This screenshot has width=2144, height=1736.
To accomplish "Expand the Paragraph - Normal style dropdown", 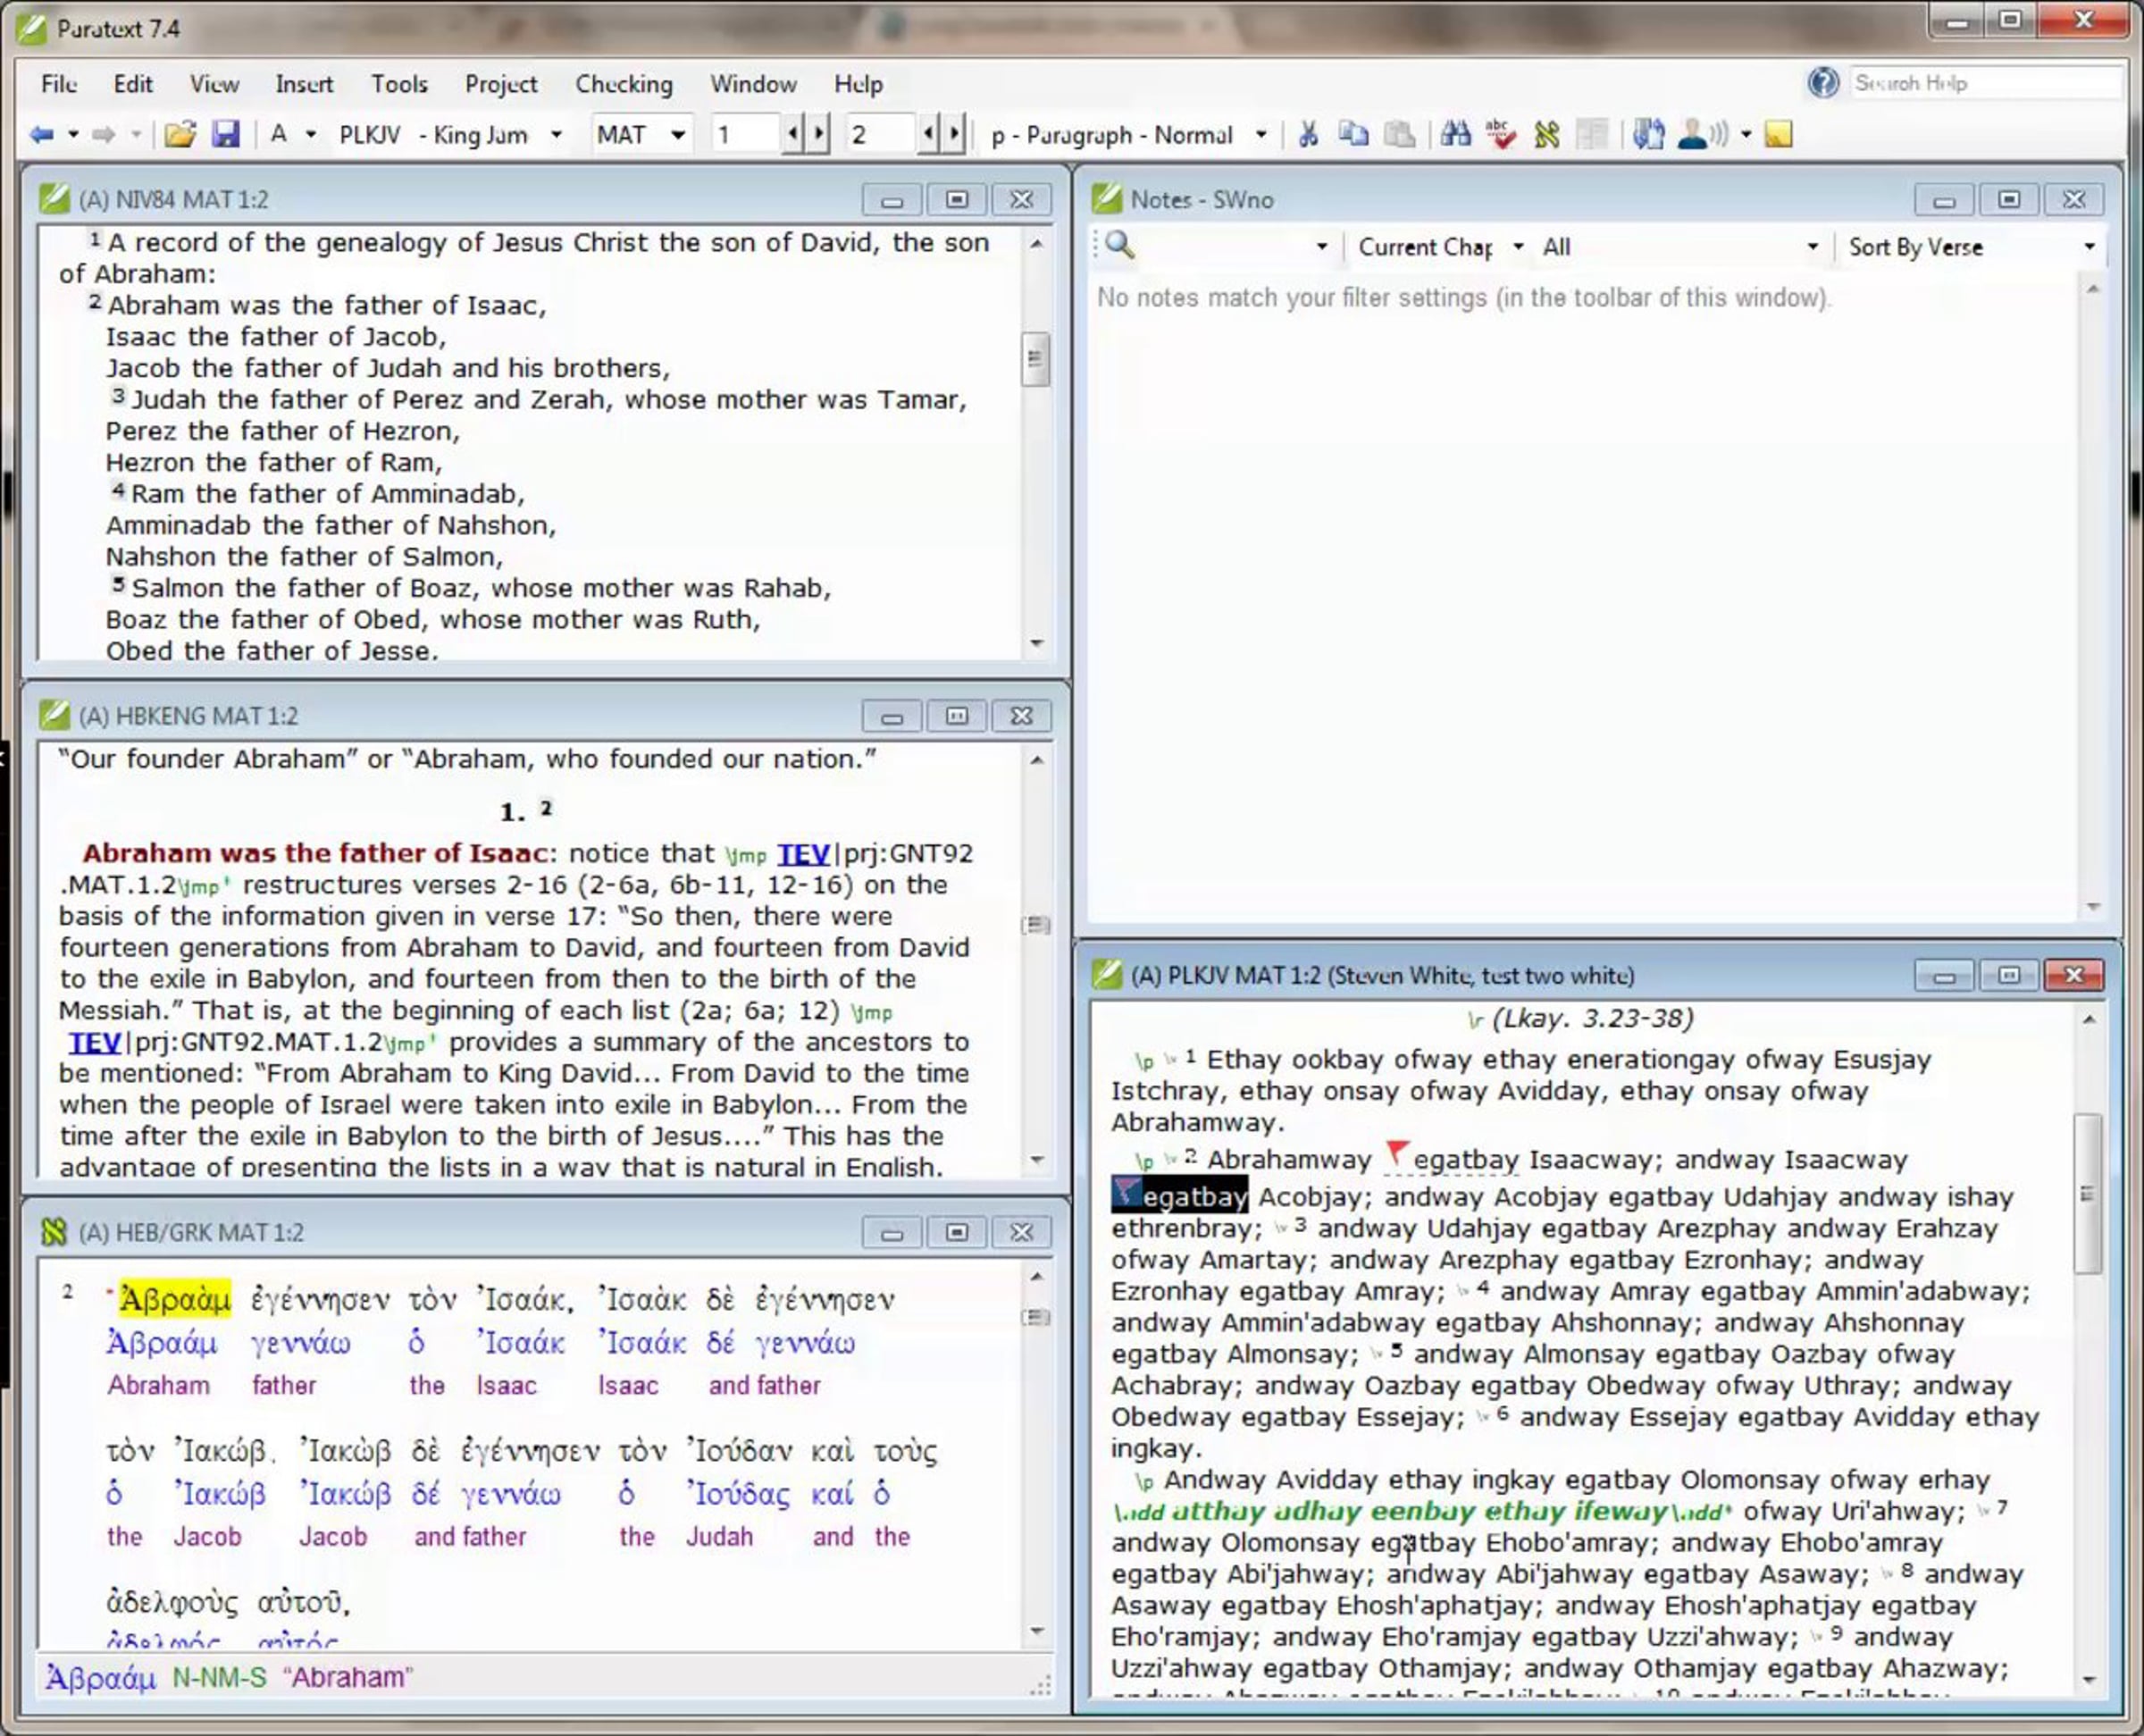I will [1261, 135].
